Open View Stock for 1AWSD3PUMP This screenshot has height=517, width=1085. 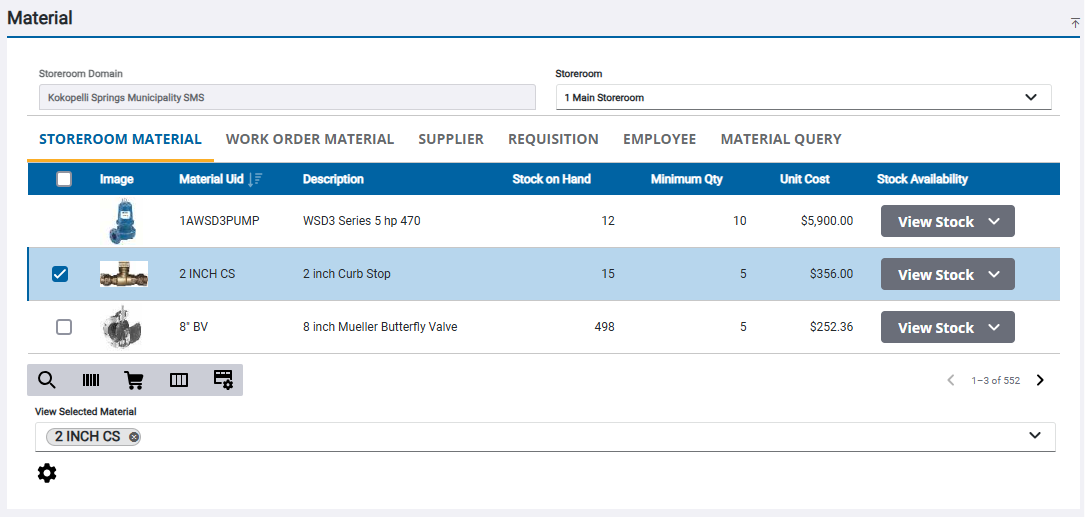[x=947, y=221]
